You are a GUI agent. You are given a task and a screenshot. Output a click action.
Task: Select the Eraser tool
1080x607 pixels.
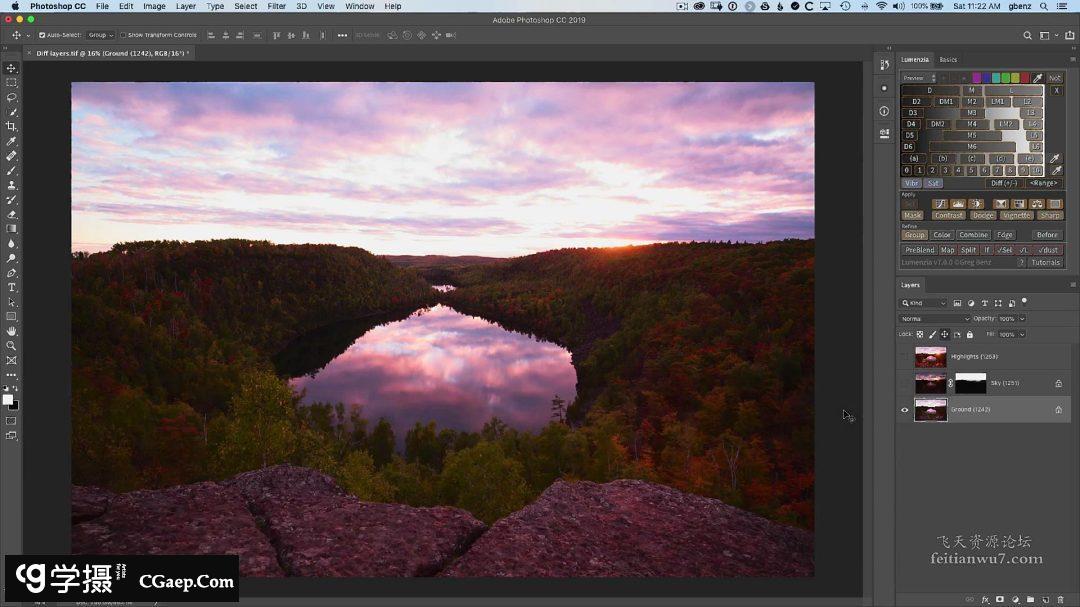point(12,214)
